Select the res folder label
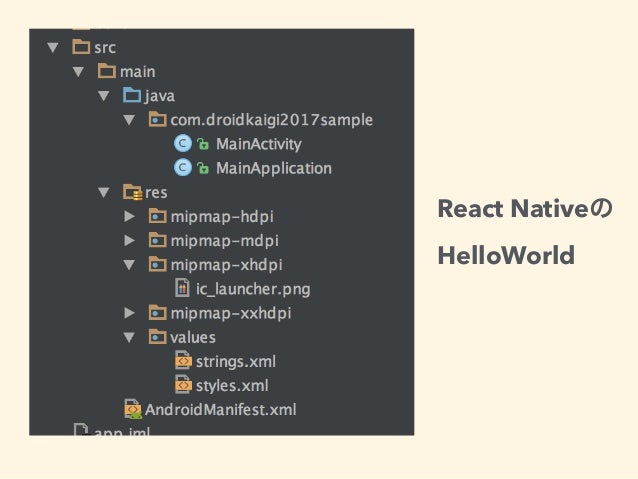The width and height of the screenshot is (638, 479). point(156,193)
